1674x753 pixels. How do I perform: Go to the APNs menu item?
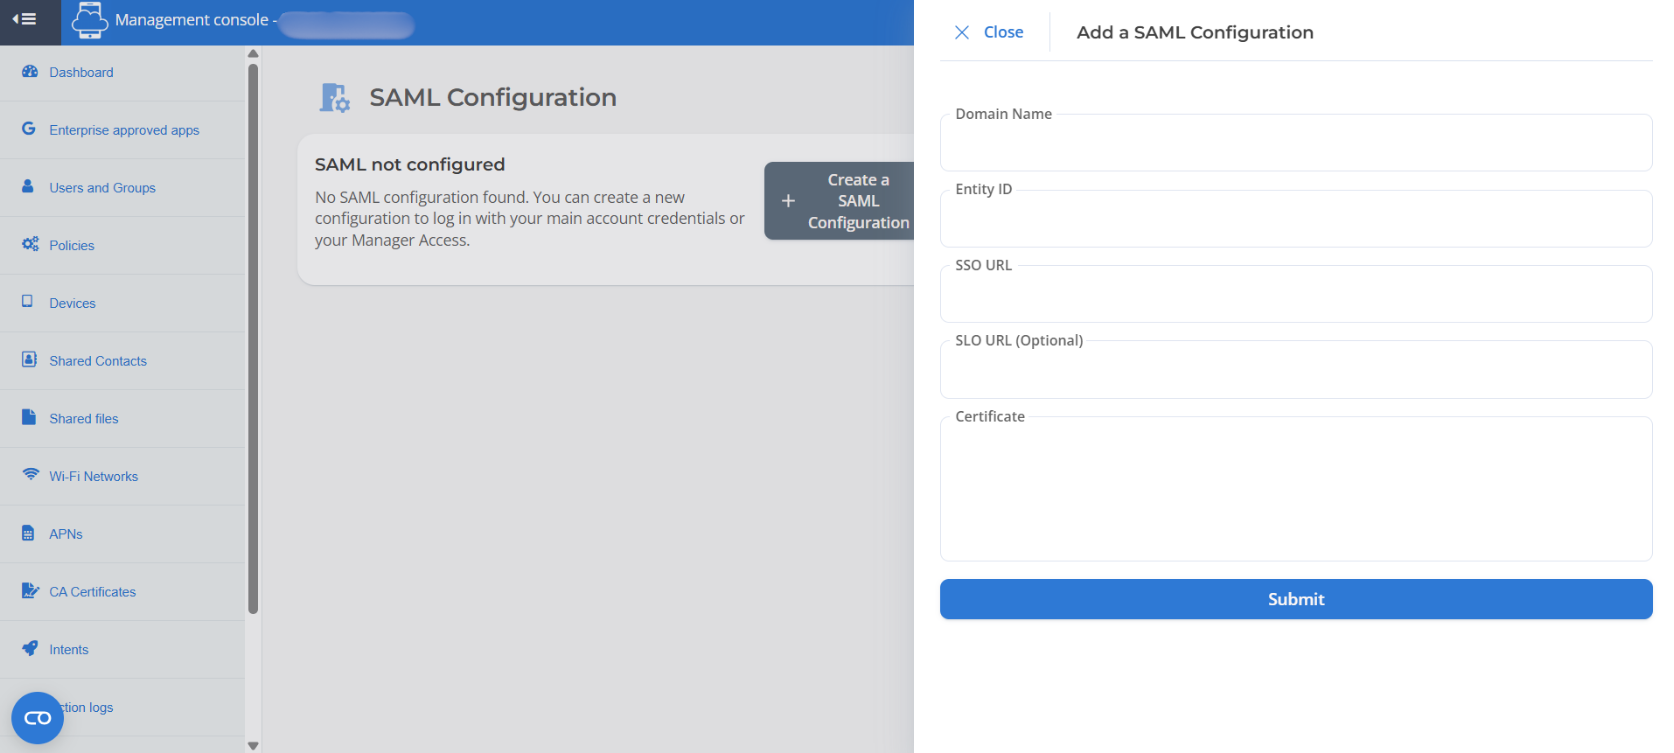click(x=66, y=534)
